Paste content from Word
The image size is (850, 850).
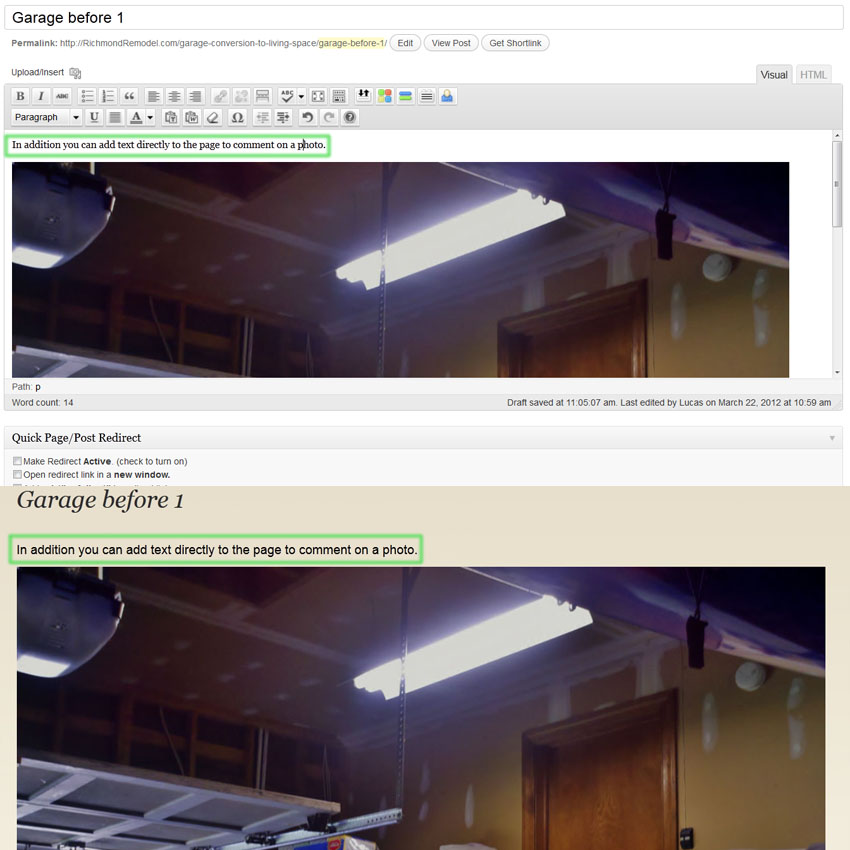(190, 117)
